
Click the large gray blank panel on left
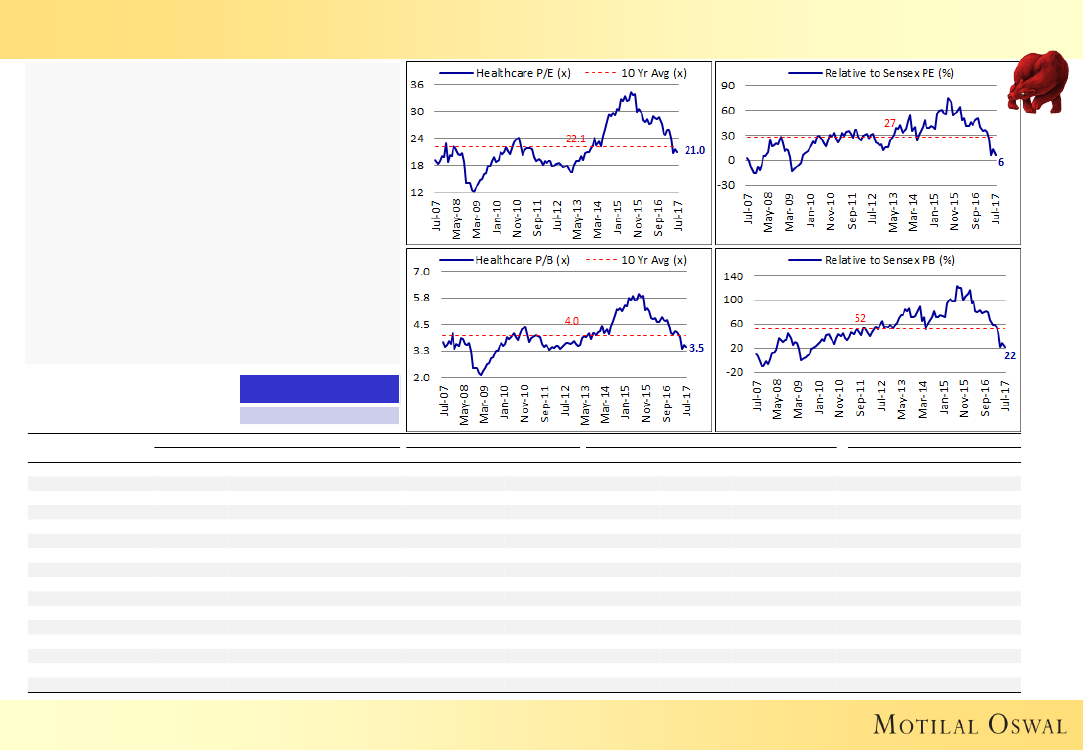tap(210, 212)
